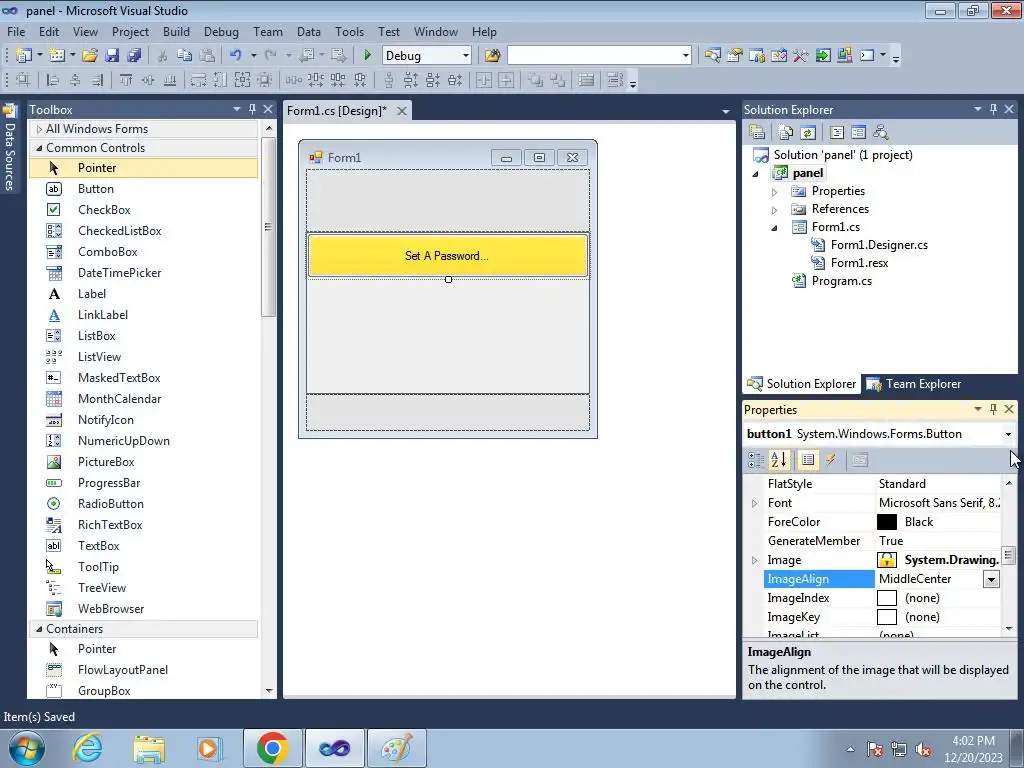Click the green arrow Start Page icon

coord(823,56)
